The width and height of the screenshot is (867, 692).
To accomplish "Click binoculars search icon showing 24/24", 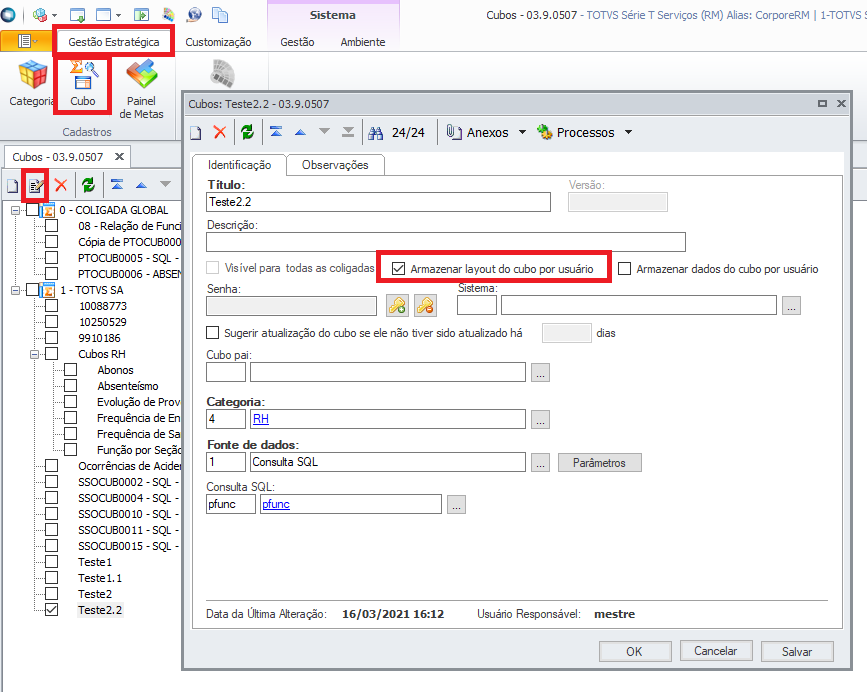I will pos(376,133).
